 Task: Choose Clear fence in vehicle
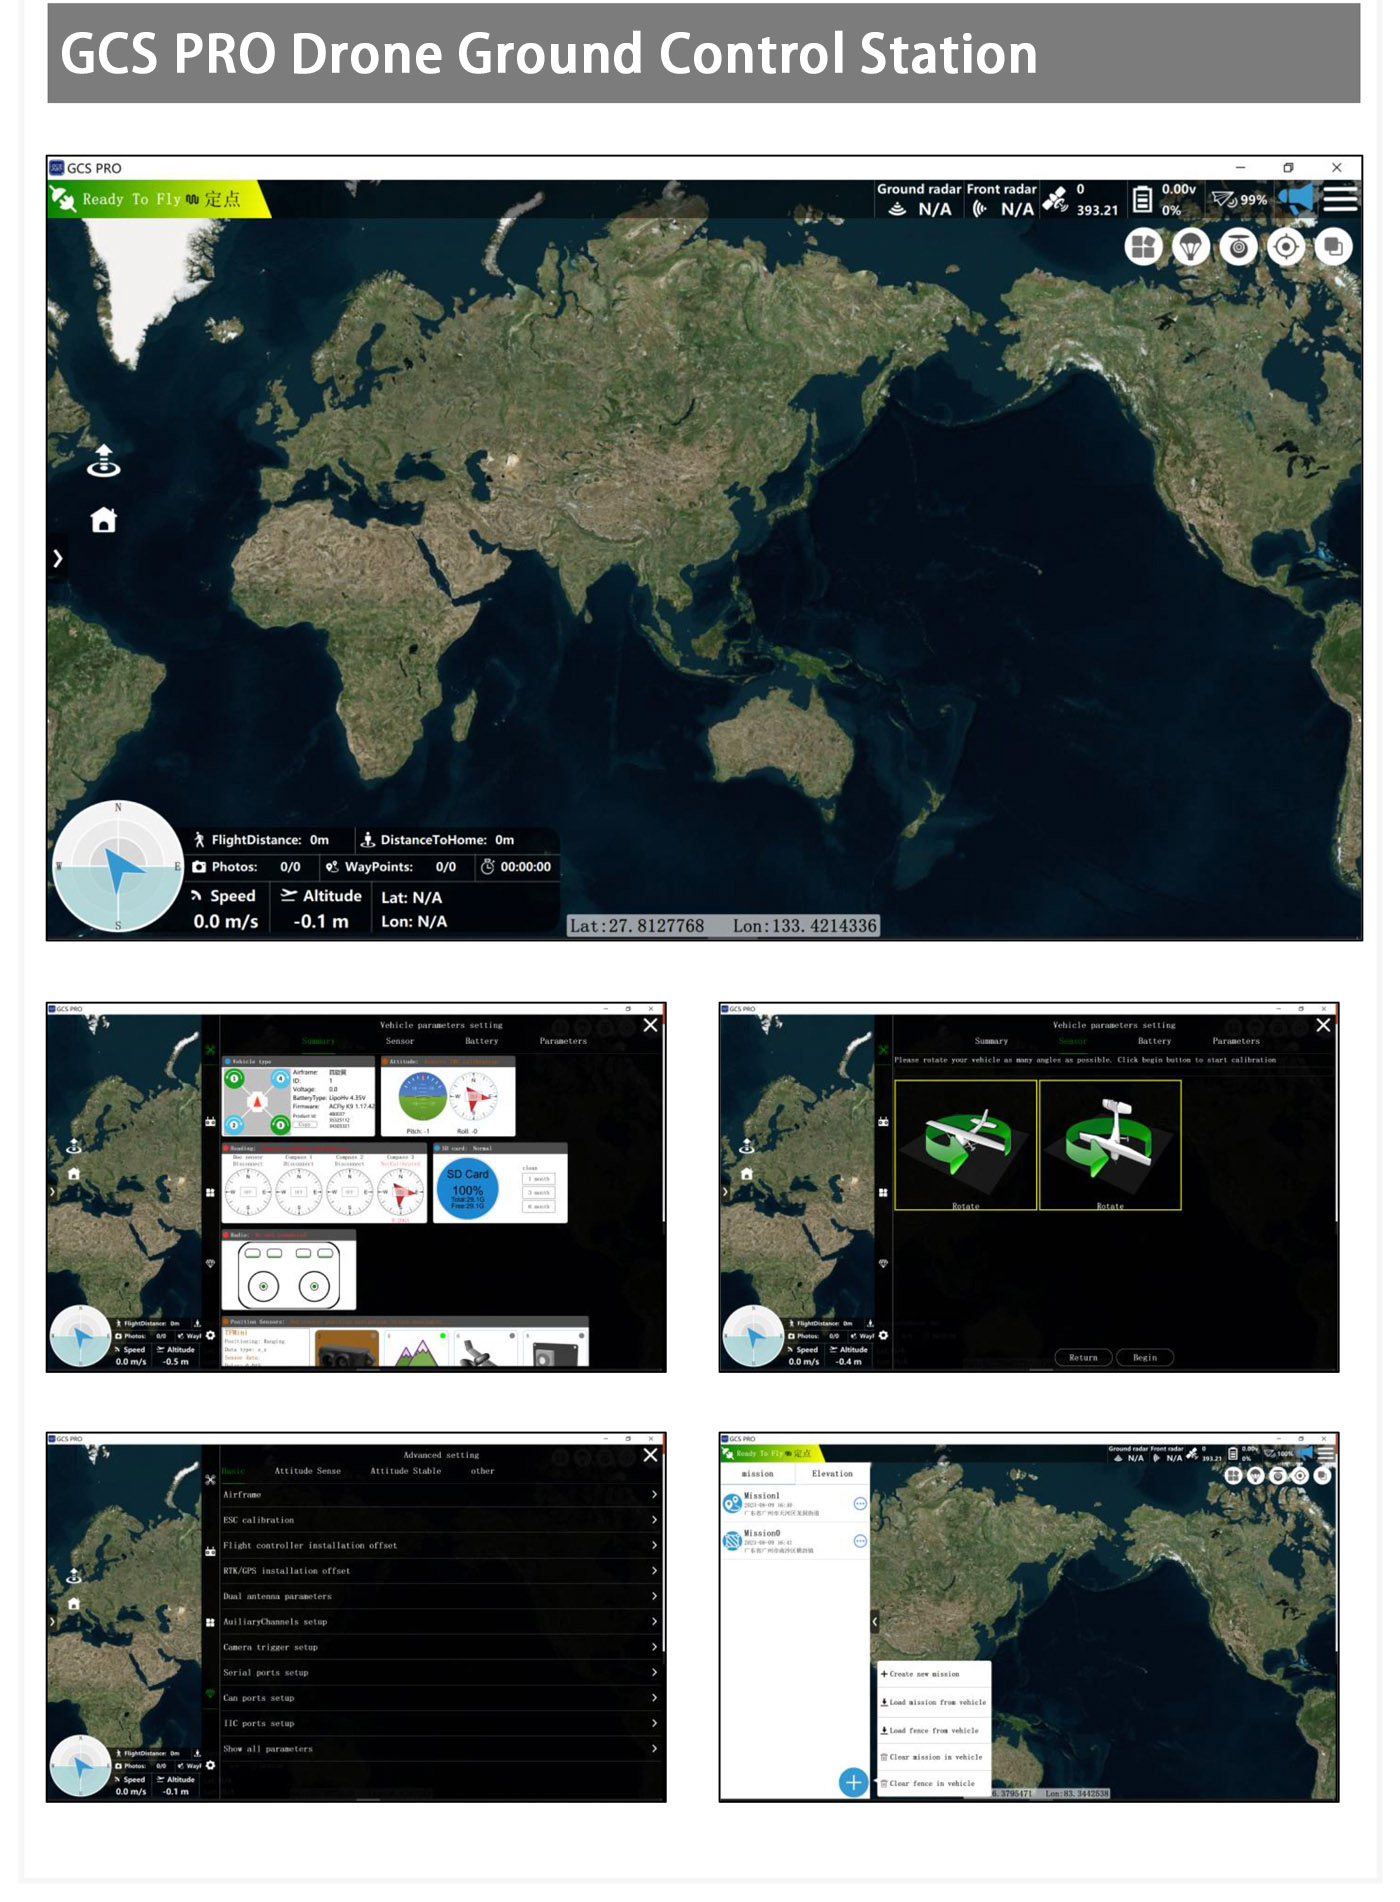[934, 1783]
